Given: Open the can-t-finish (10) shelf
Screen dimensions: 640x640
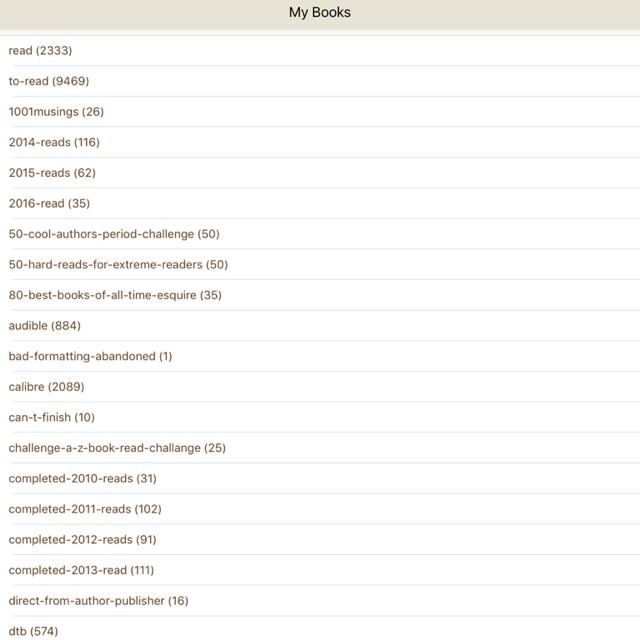Looking at the screenshot, I should (52, 417).
